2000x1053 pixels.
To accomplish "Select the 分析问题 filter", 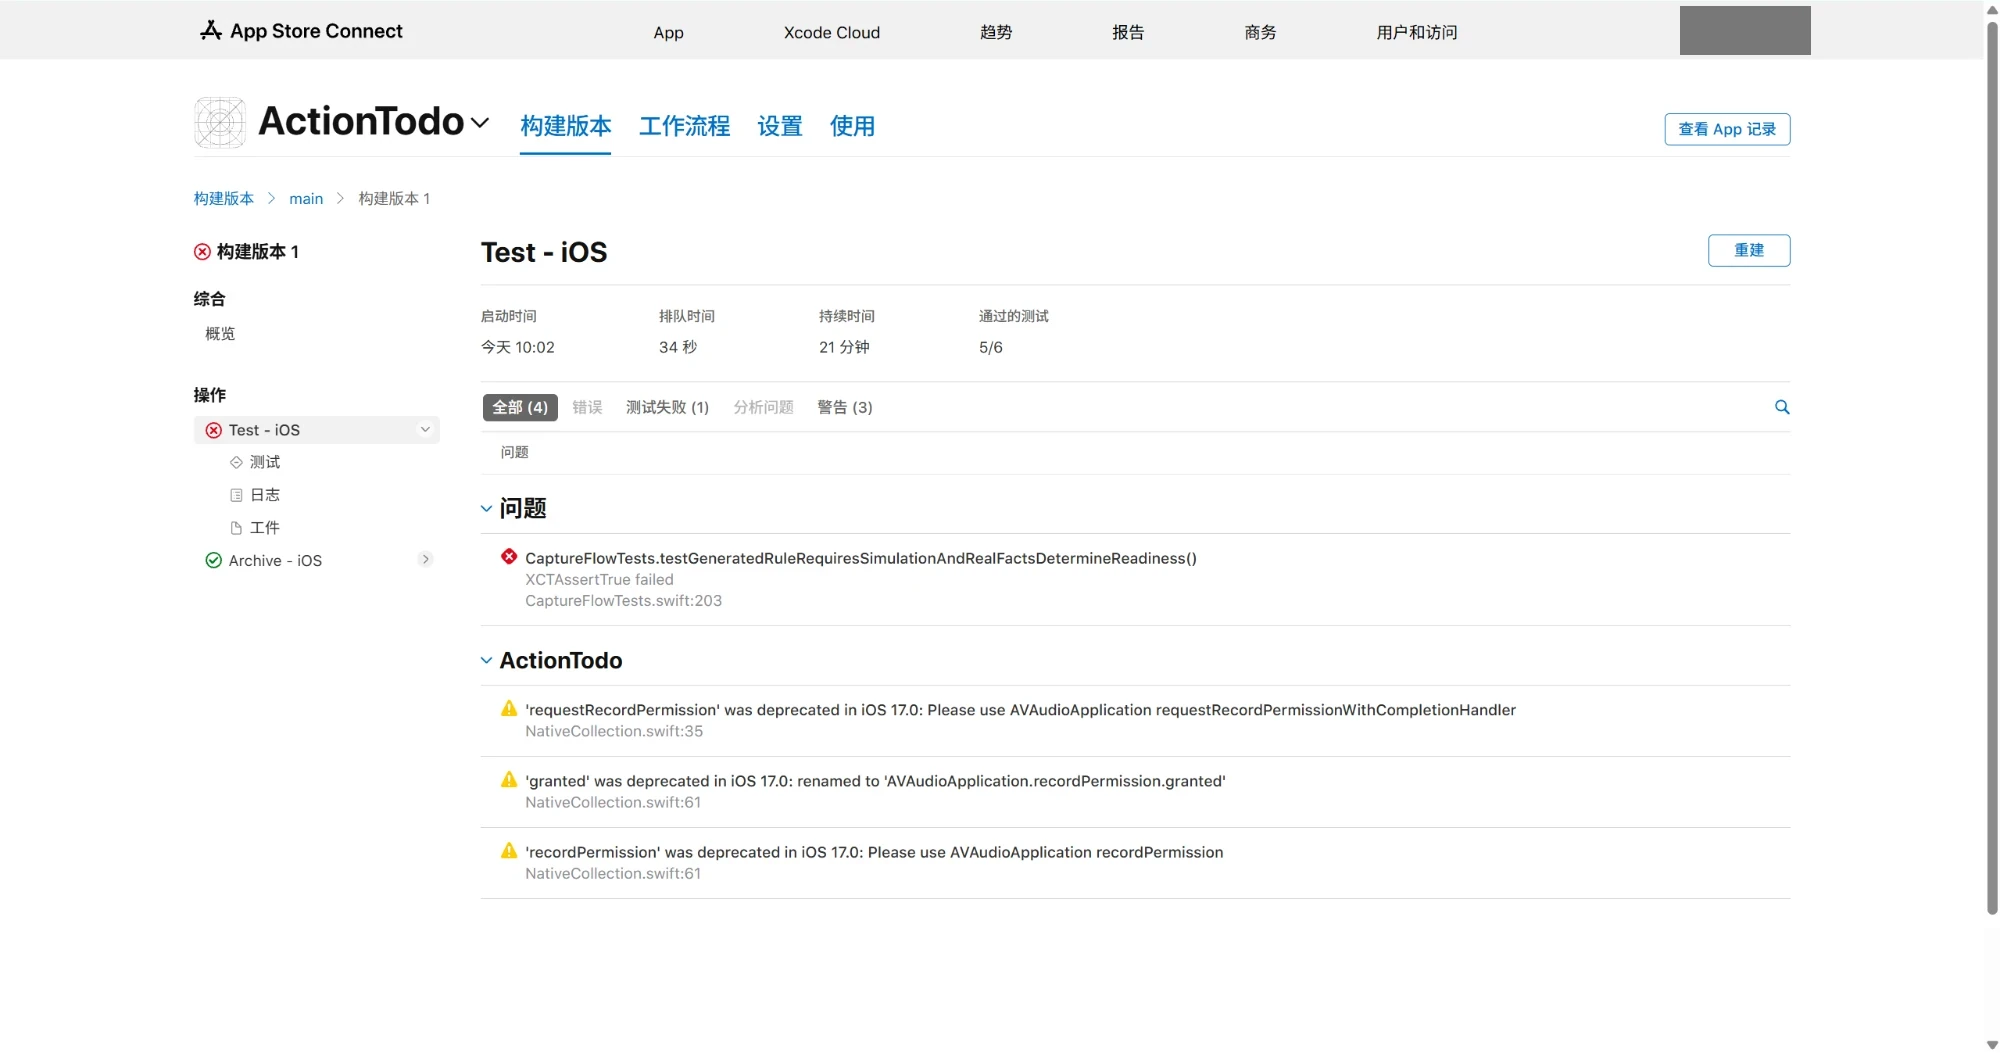I will click(763, 407).
